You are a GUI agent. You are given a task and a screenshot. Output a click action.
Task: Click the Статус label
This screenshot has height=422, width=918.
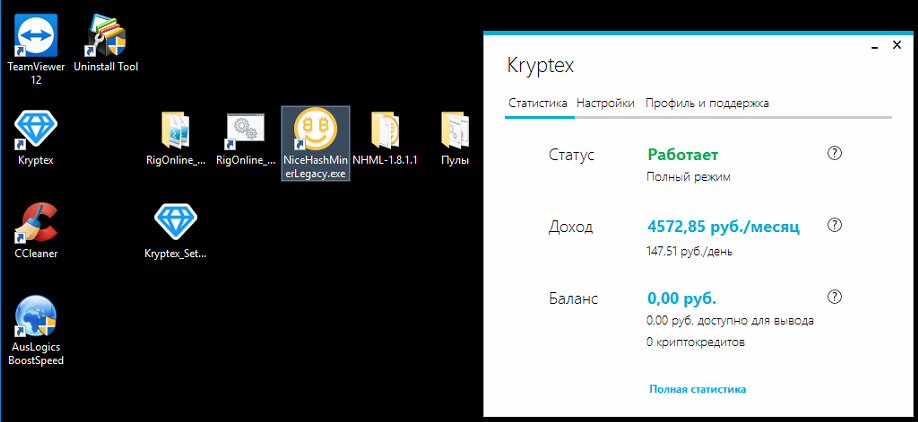point(572,155)
